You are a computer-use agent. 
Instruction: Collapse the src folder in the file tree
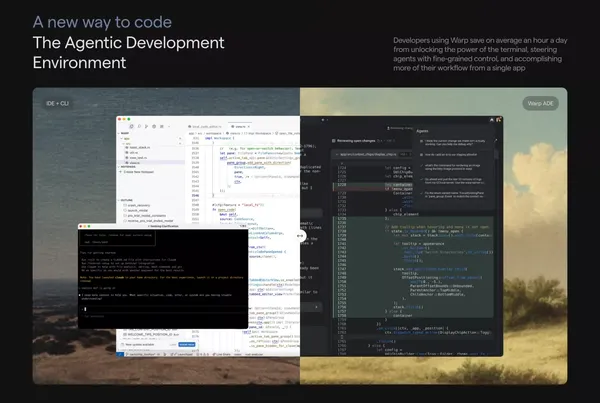pos(127,143)
